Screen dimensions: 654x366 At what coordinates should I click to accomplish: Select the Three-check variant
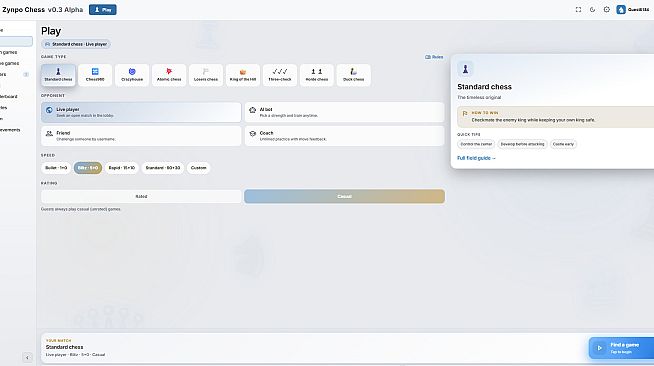(x=280, y=75)
